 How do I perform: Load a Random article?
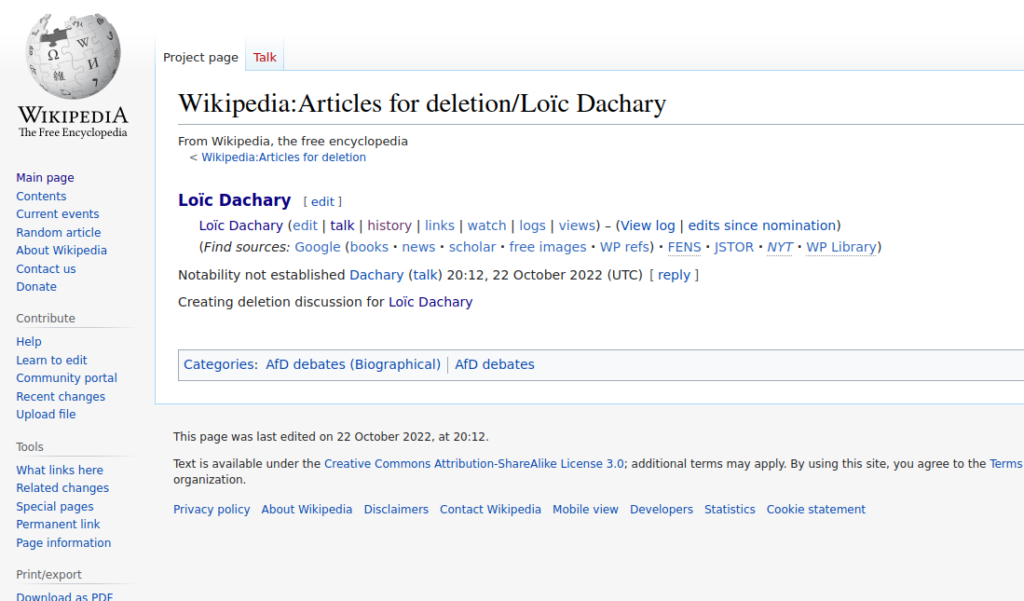59,232
